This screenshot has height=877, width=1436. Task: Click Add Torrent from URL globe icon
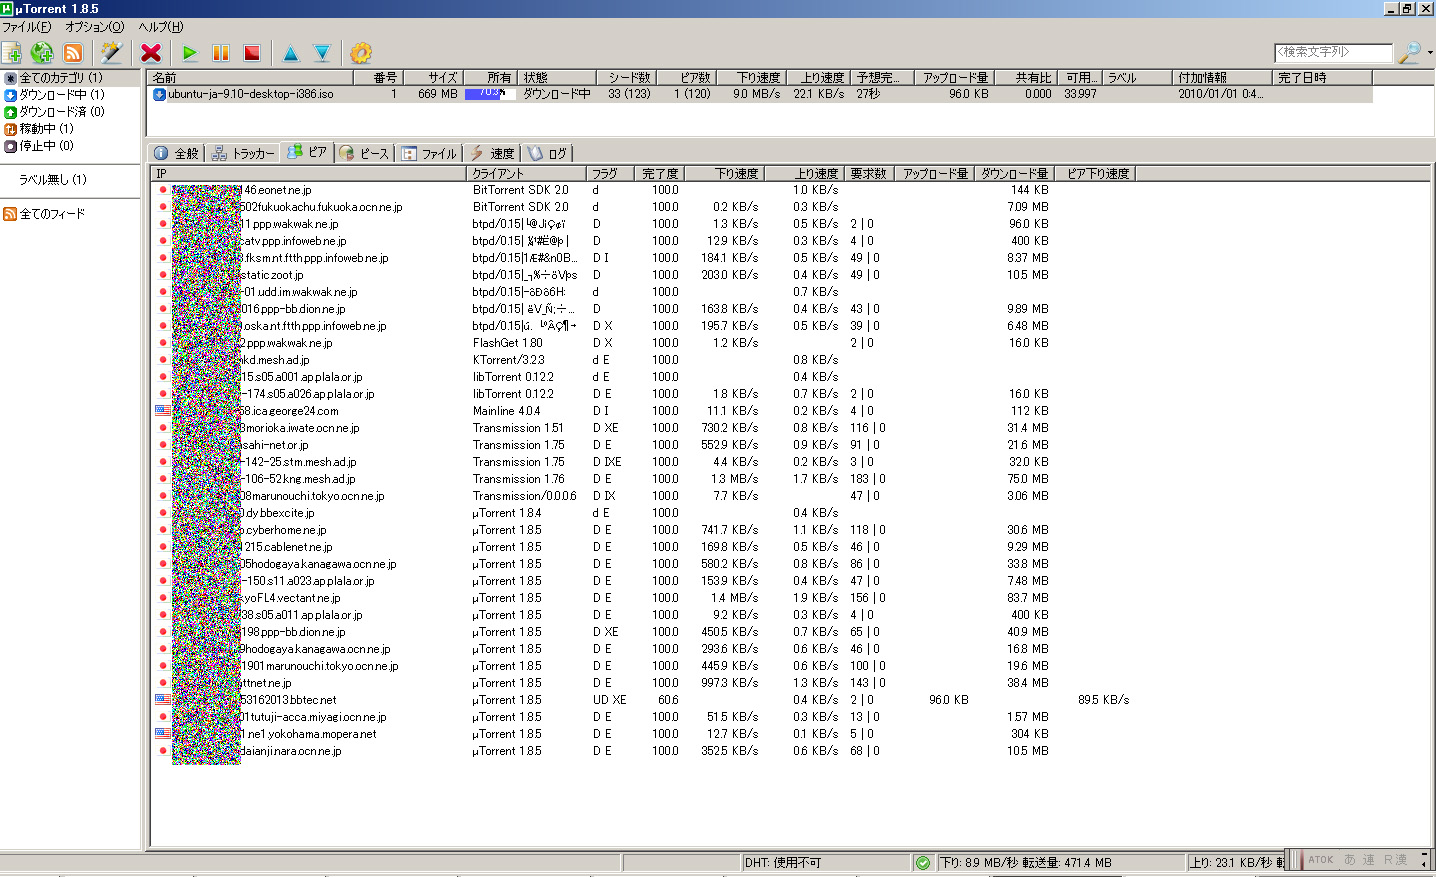[x=42, y=53]
